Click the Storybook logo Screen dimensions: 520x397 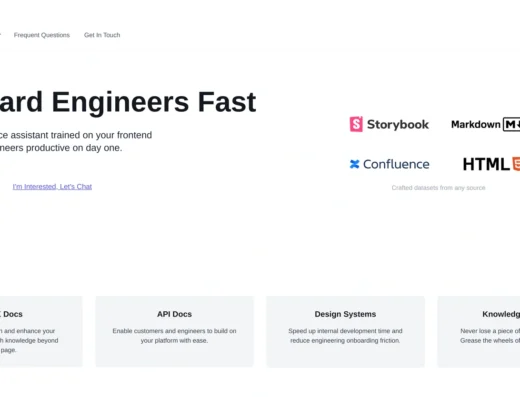389,124
